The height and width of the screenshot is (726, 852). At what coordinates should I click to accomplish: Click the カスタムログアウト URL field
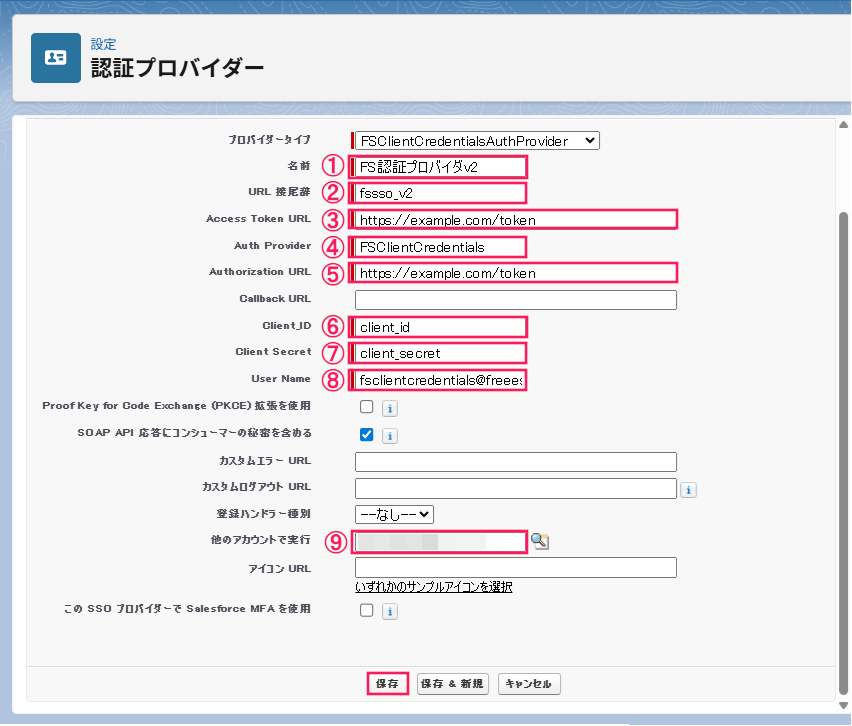coord(516,489)
